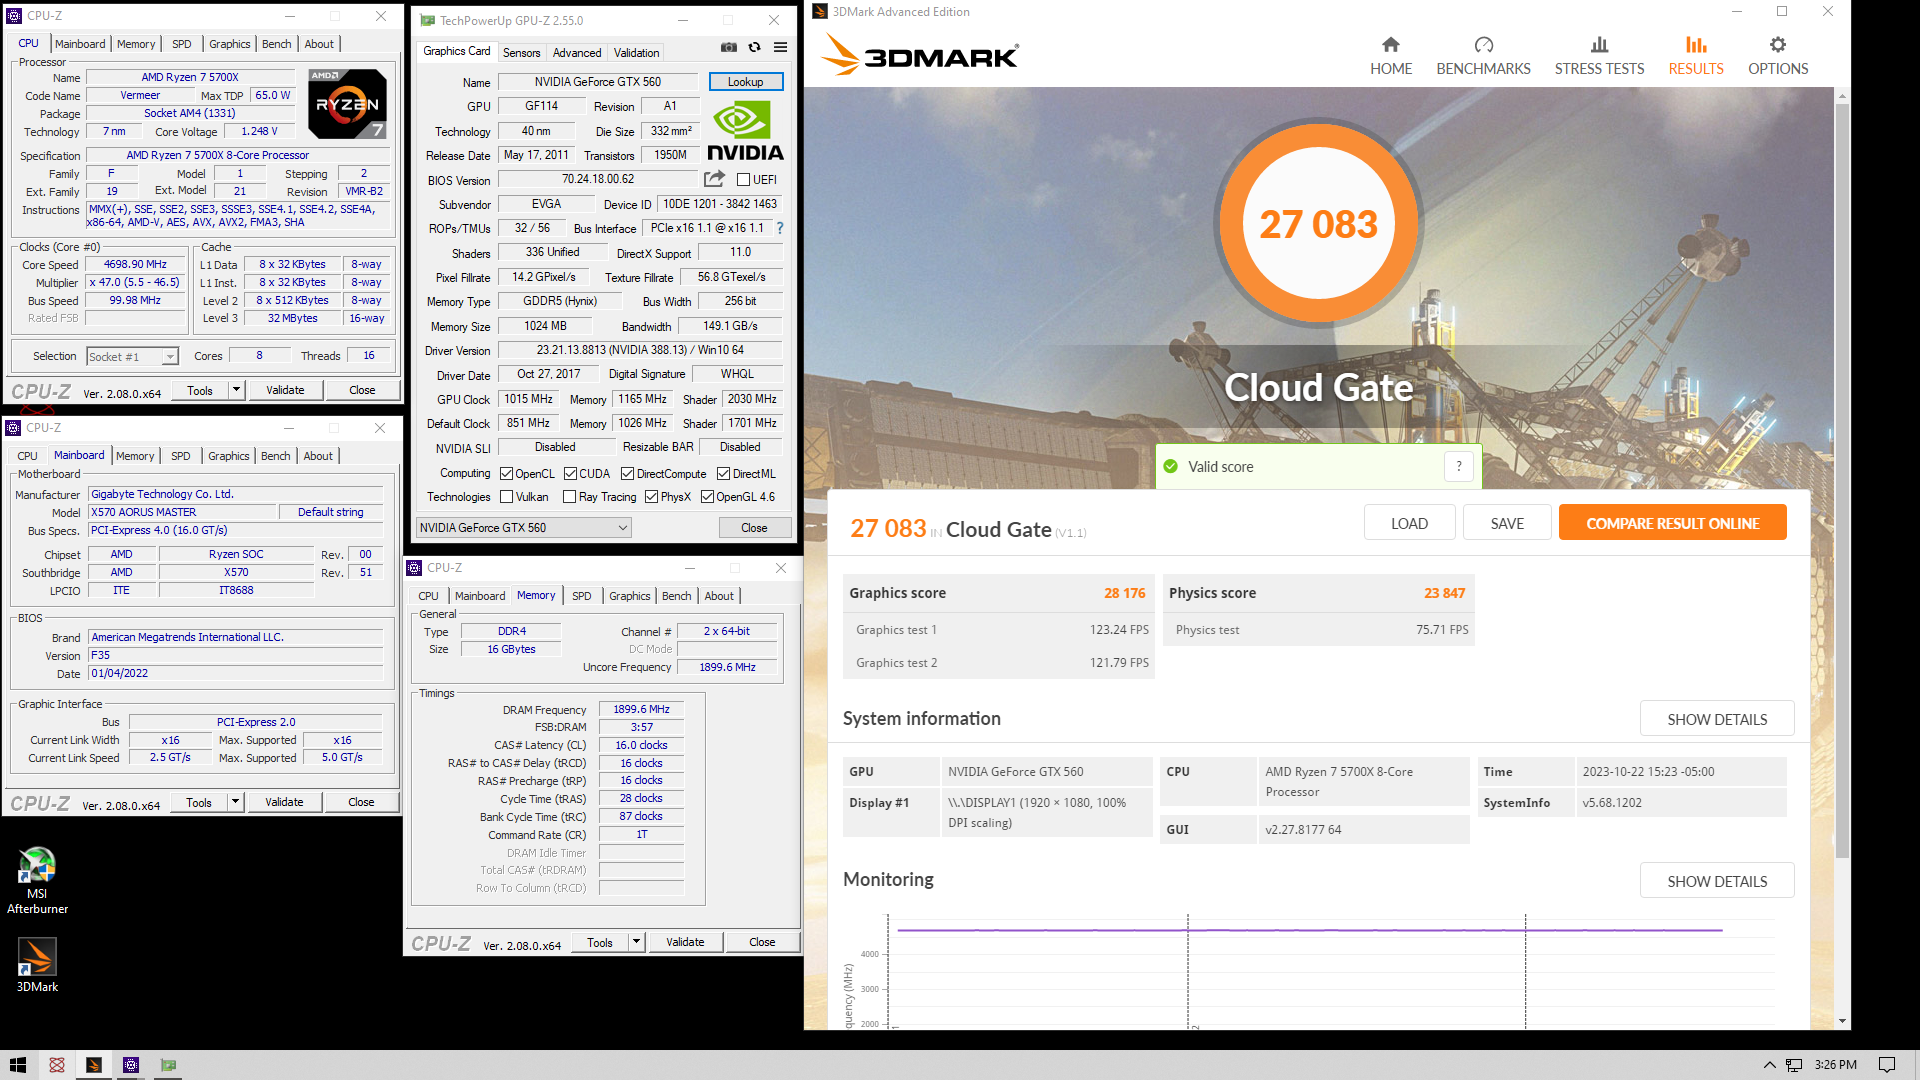Open 3DMark desktop shortcut
1920x1080 pixels.
pyautogui.click(x=37, y=965)
